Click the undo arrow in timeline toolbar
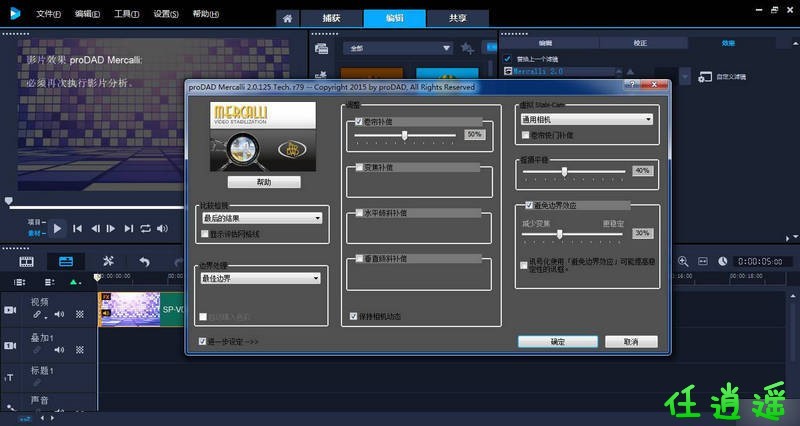Viewport: 800px width, 426px height. [145, 262]
